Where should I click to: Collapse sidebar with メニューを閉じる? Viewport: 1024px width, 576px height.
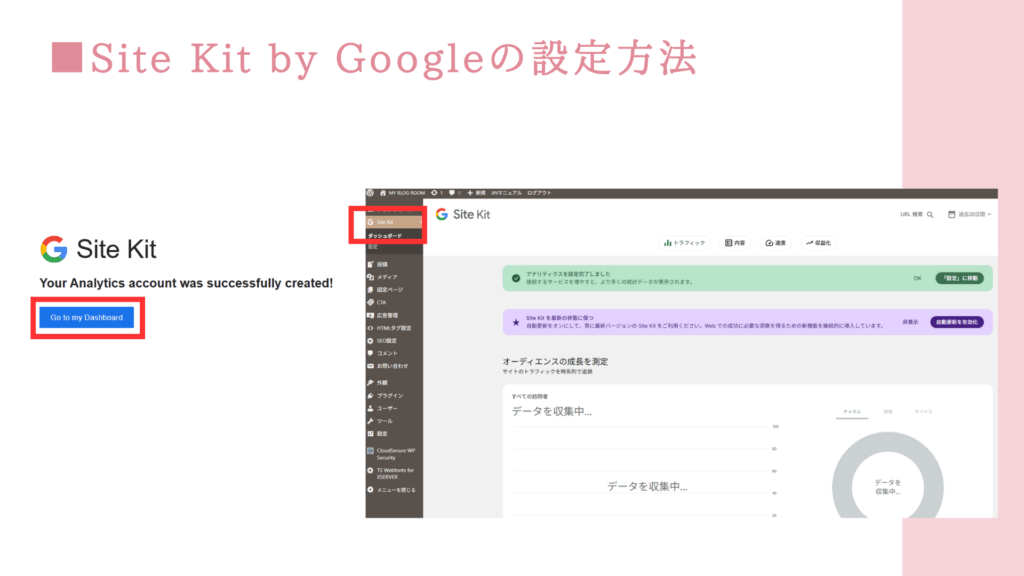[x=395, y=490]
